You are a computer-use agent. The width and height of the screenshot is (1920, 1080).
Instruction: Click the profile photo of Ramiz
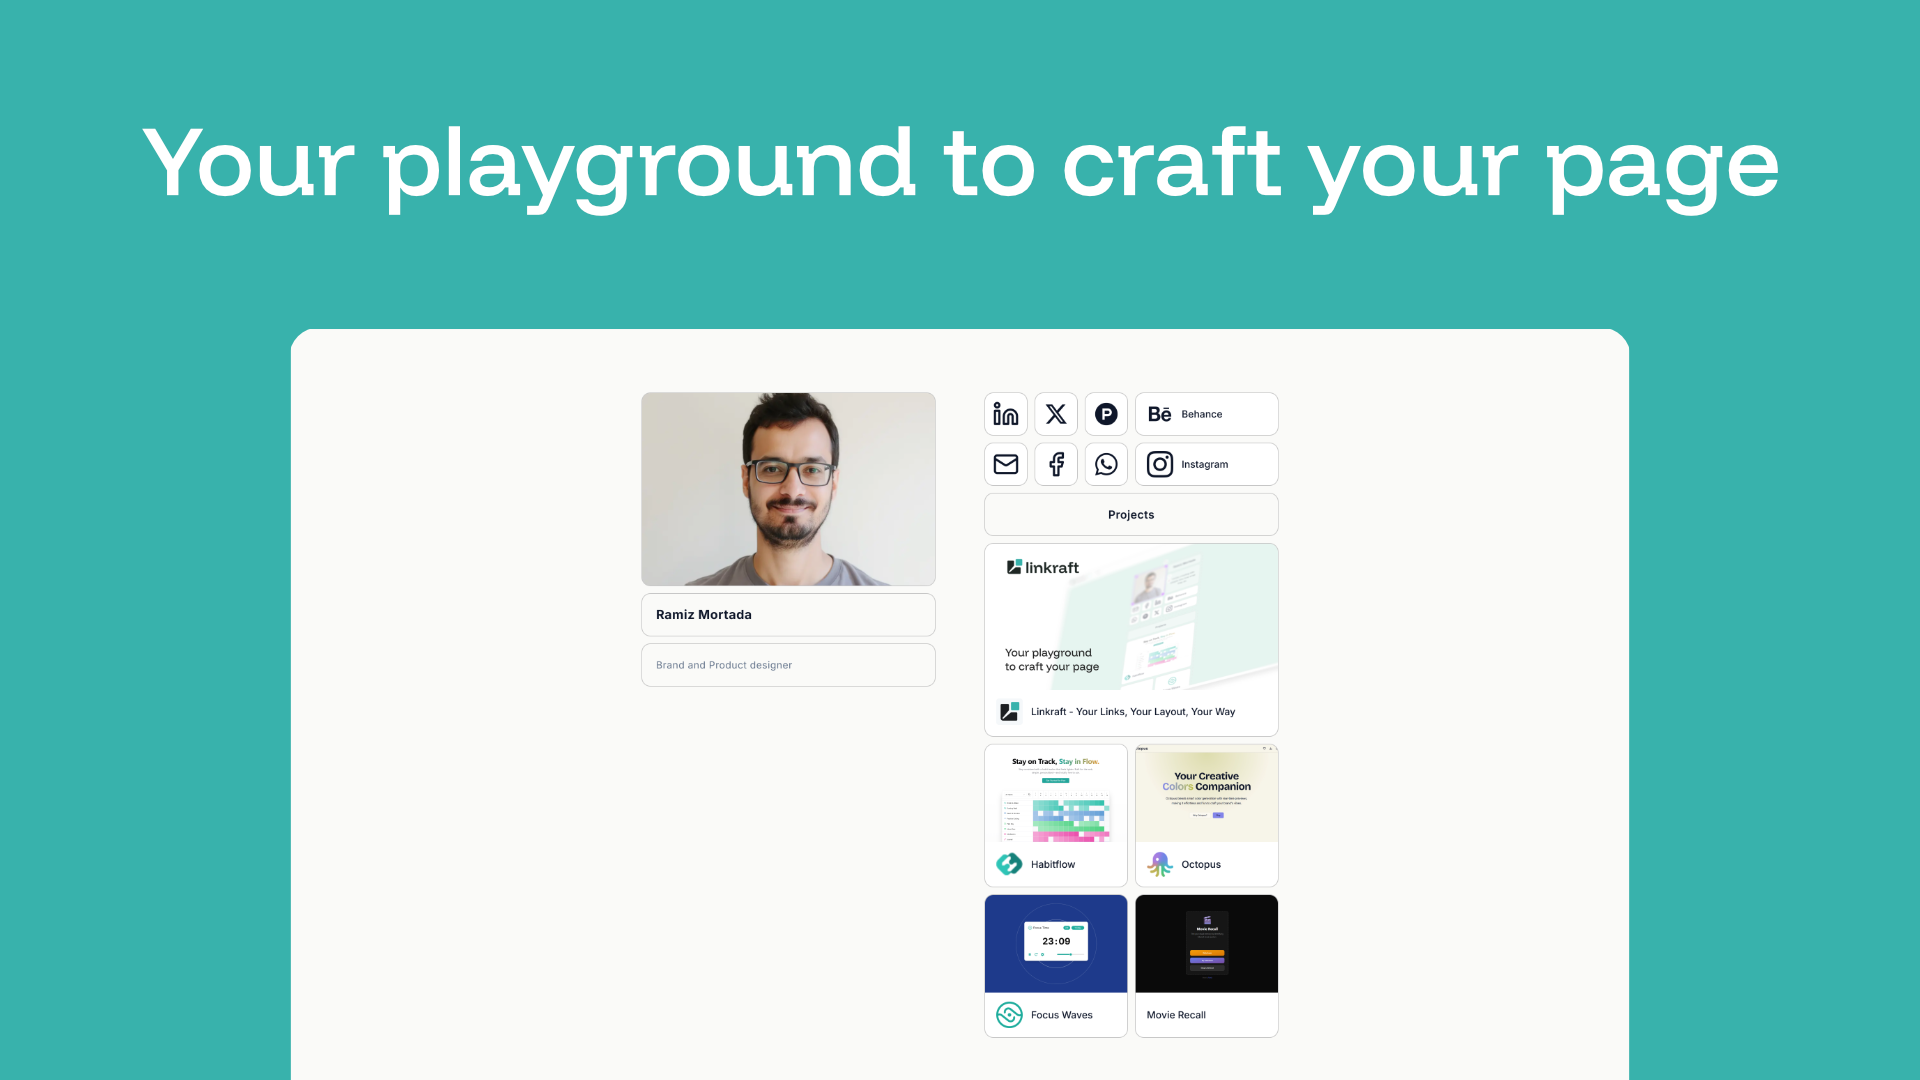click(x=788, y=489)
